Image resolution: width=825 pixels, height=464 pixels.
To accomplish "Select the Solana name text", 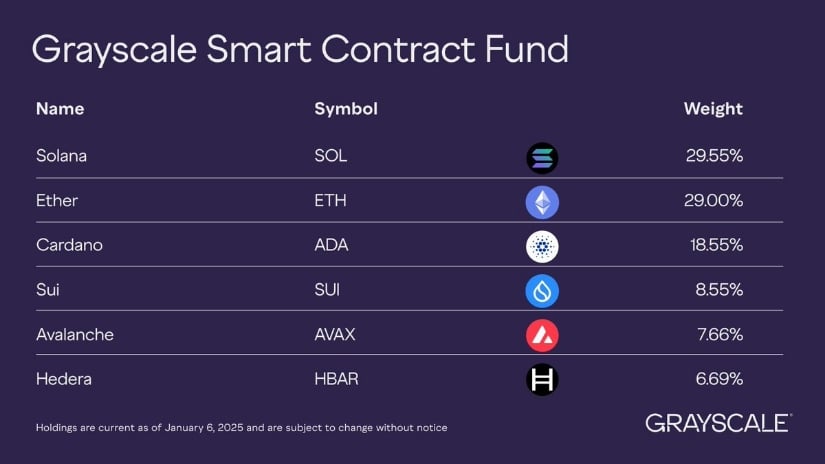I will point(61,156).
